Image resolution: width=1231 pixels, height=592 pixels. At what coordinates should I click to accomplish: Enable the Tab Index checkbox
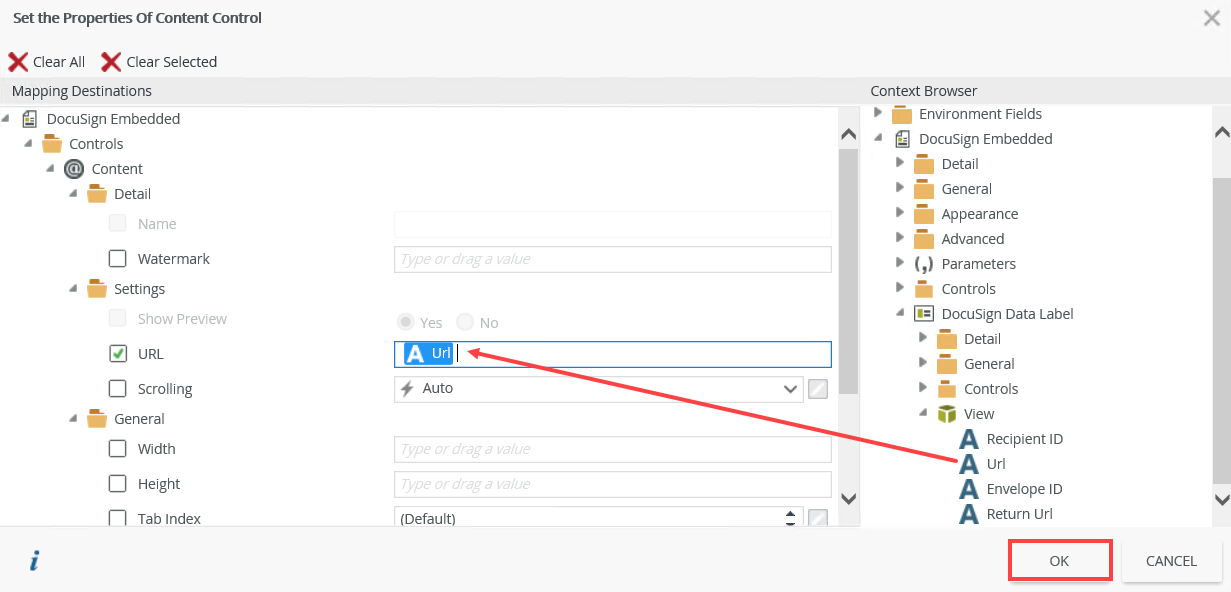click(x=118, y=518)
